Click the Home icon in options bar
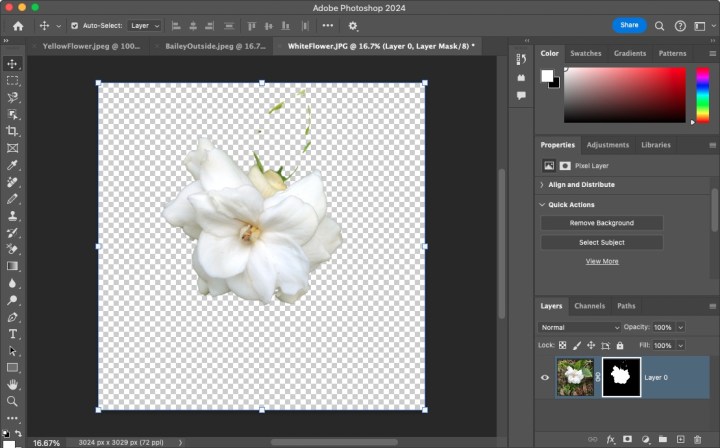 click(17, 25)
